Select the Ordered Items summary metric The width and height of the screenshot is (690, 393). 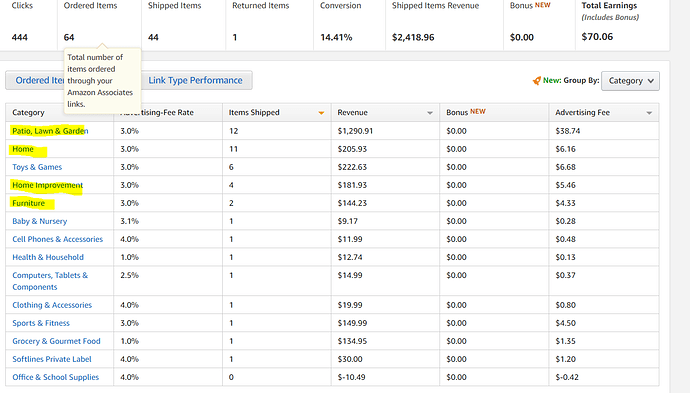(99, 24)
